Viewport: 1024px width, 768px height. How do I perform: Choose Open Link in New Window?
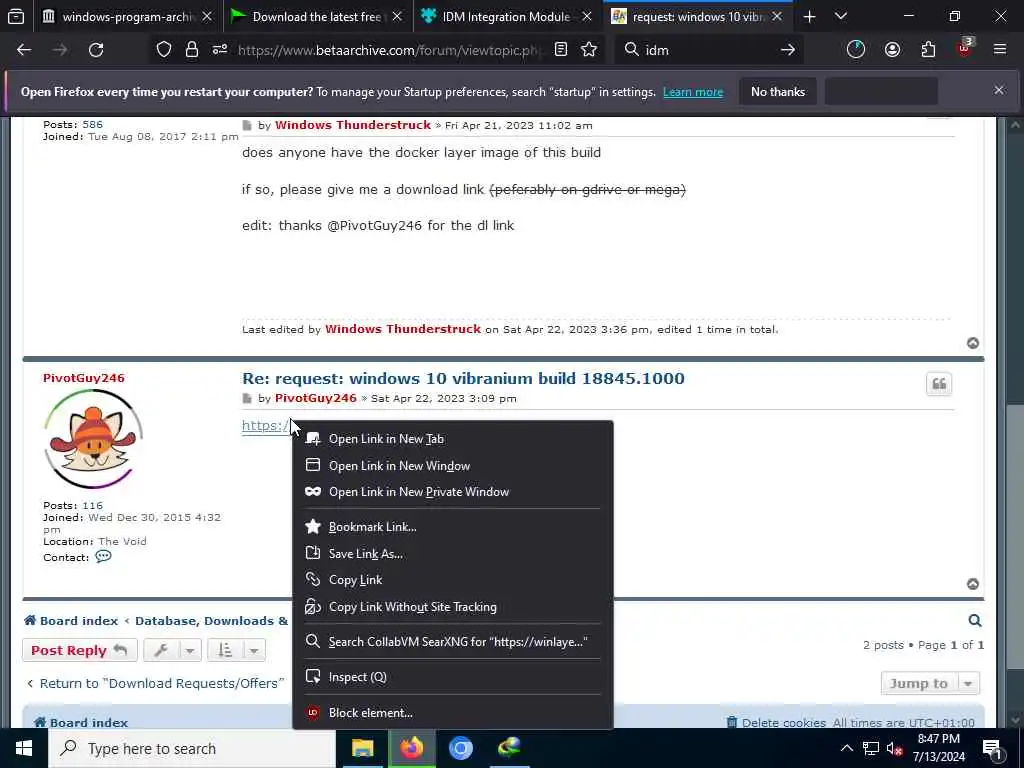click(x=452, y=466)
